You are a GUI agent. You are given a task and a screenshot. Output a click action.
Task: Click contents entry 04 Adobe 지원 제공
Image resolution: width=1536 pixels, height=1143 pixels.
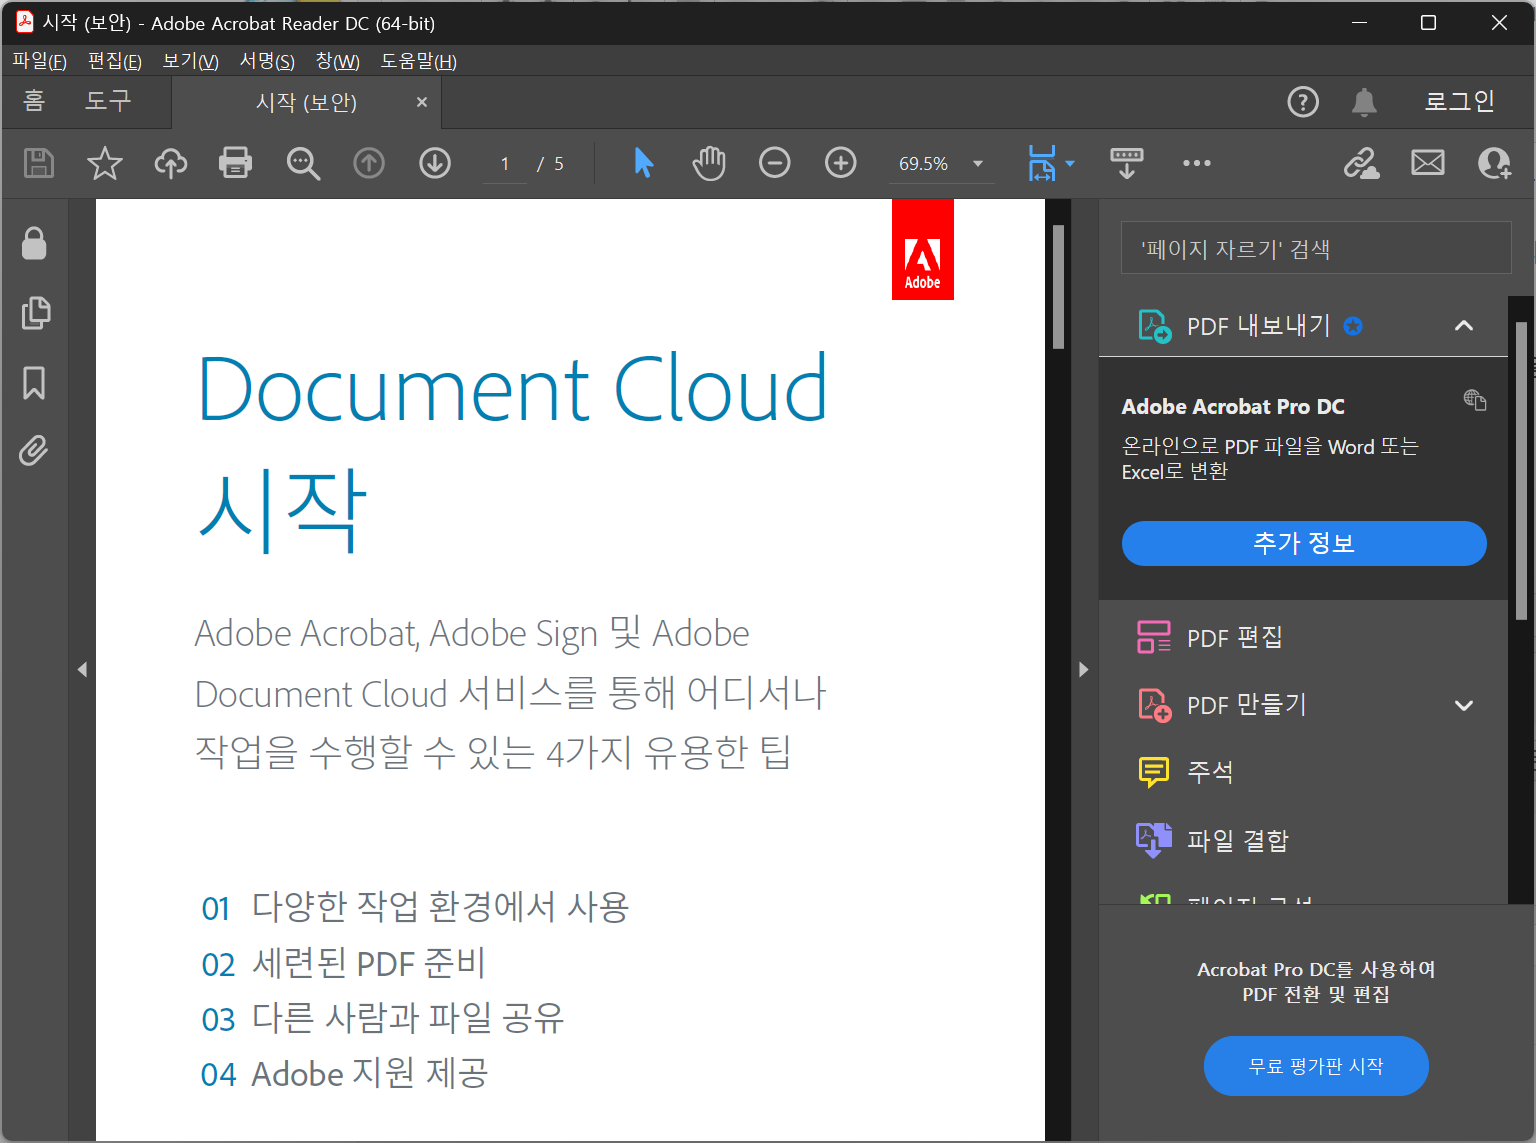(x=345, y=1073)
